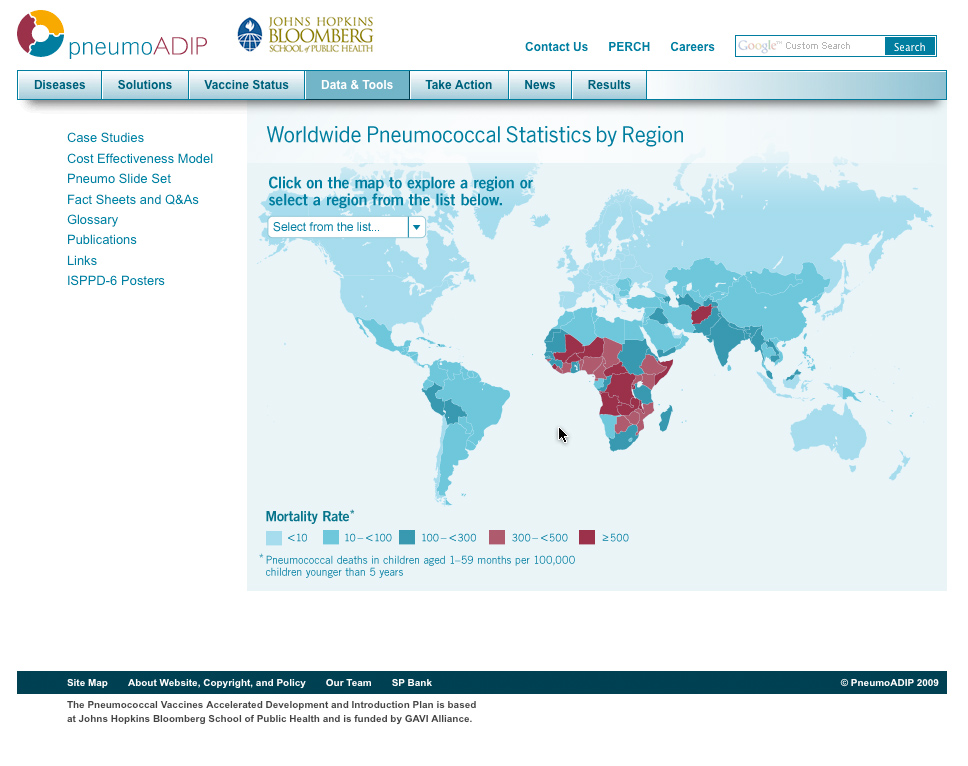
Task: Open the Diseases navigation tab
Action: [x=60, y=85]
